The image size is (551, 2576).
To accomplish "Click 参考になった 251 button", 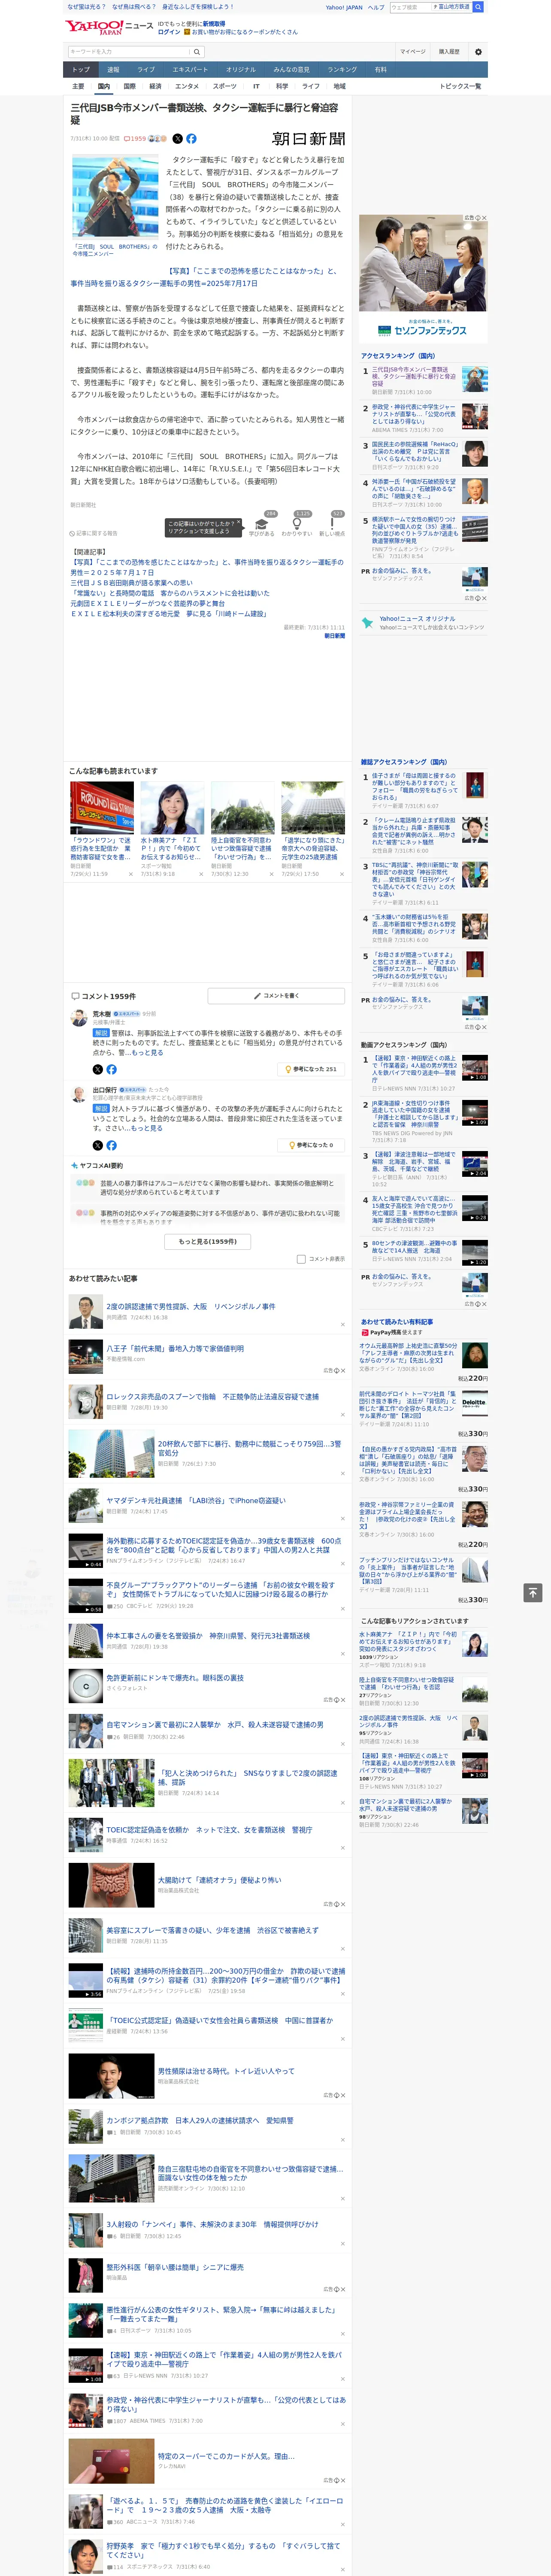I will pyautogui.click(x=312, y=1069).
